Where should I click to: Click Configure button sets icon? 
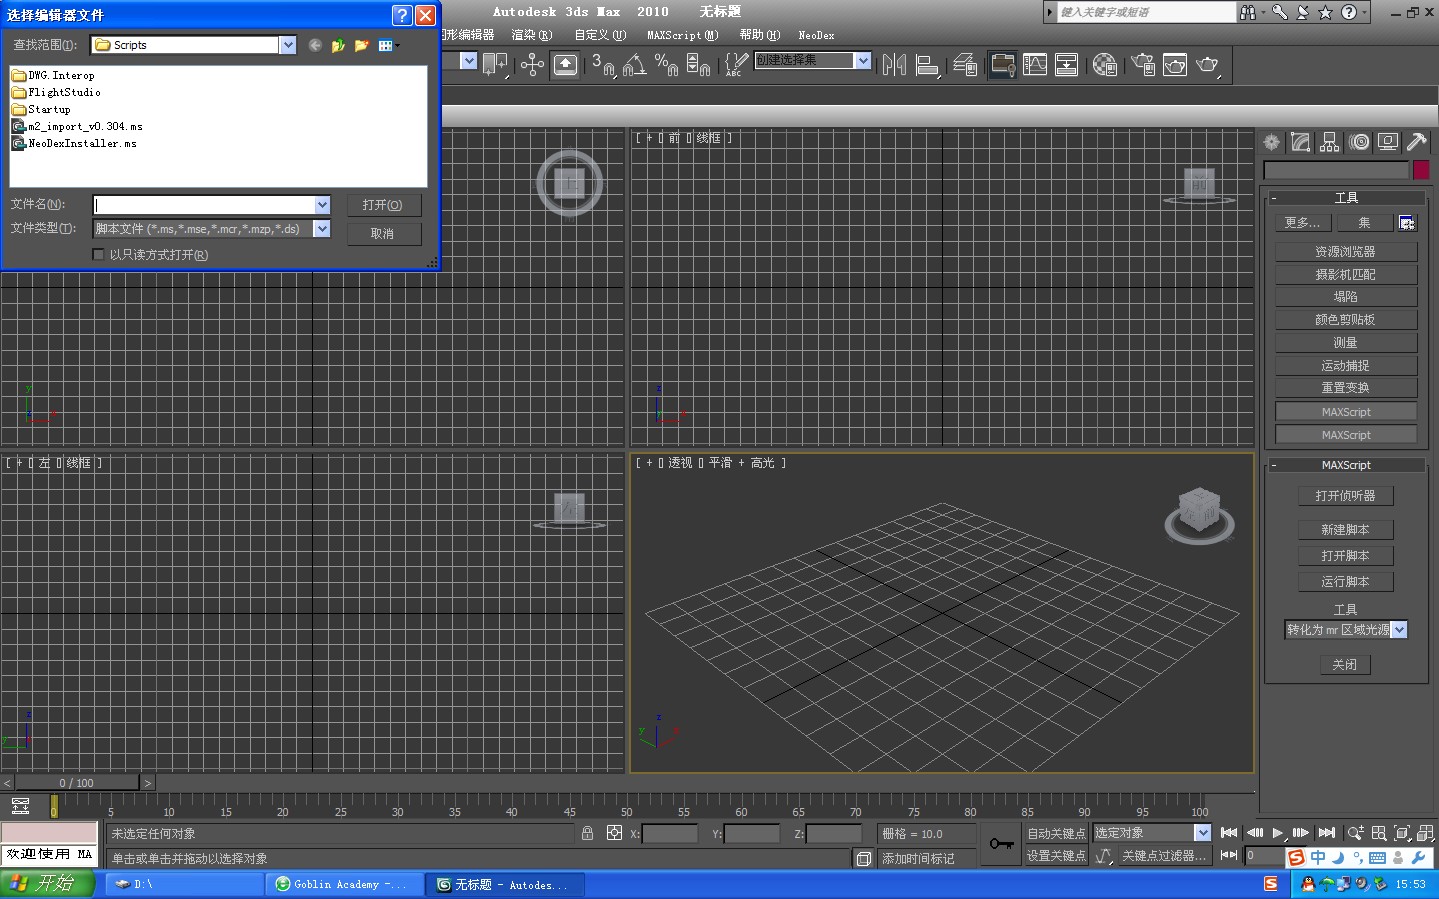pyautogui.click(x=1406, y=223)
